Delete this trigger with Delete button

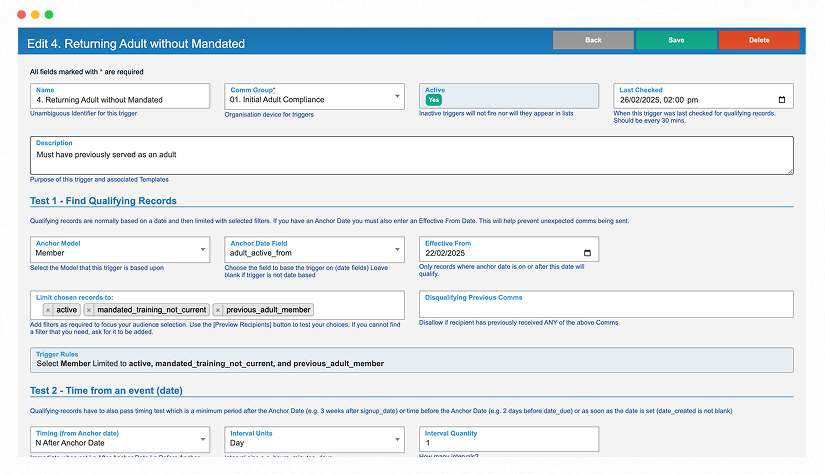pyautogui.click(x=759, y=40)
